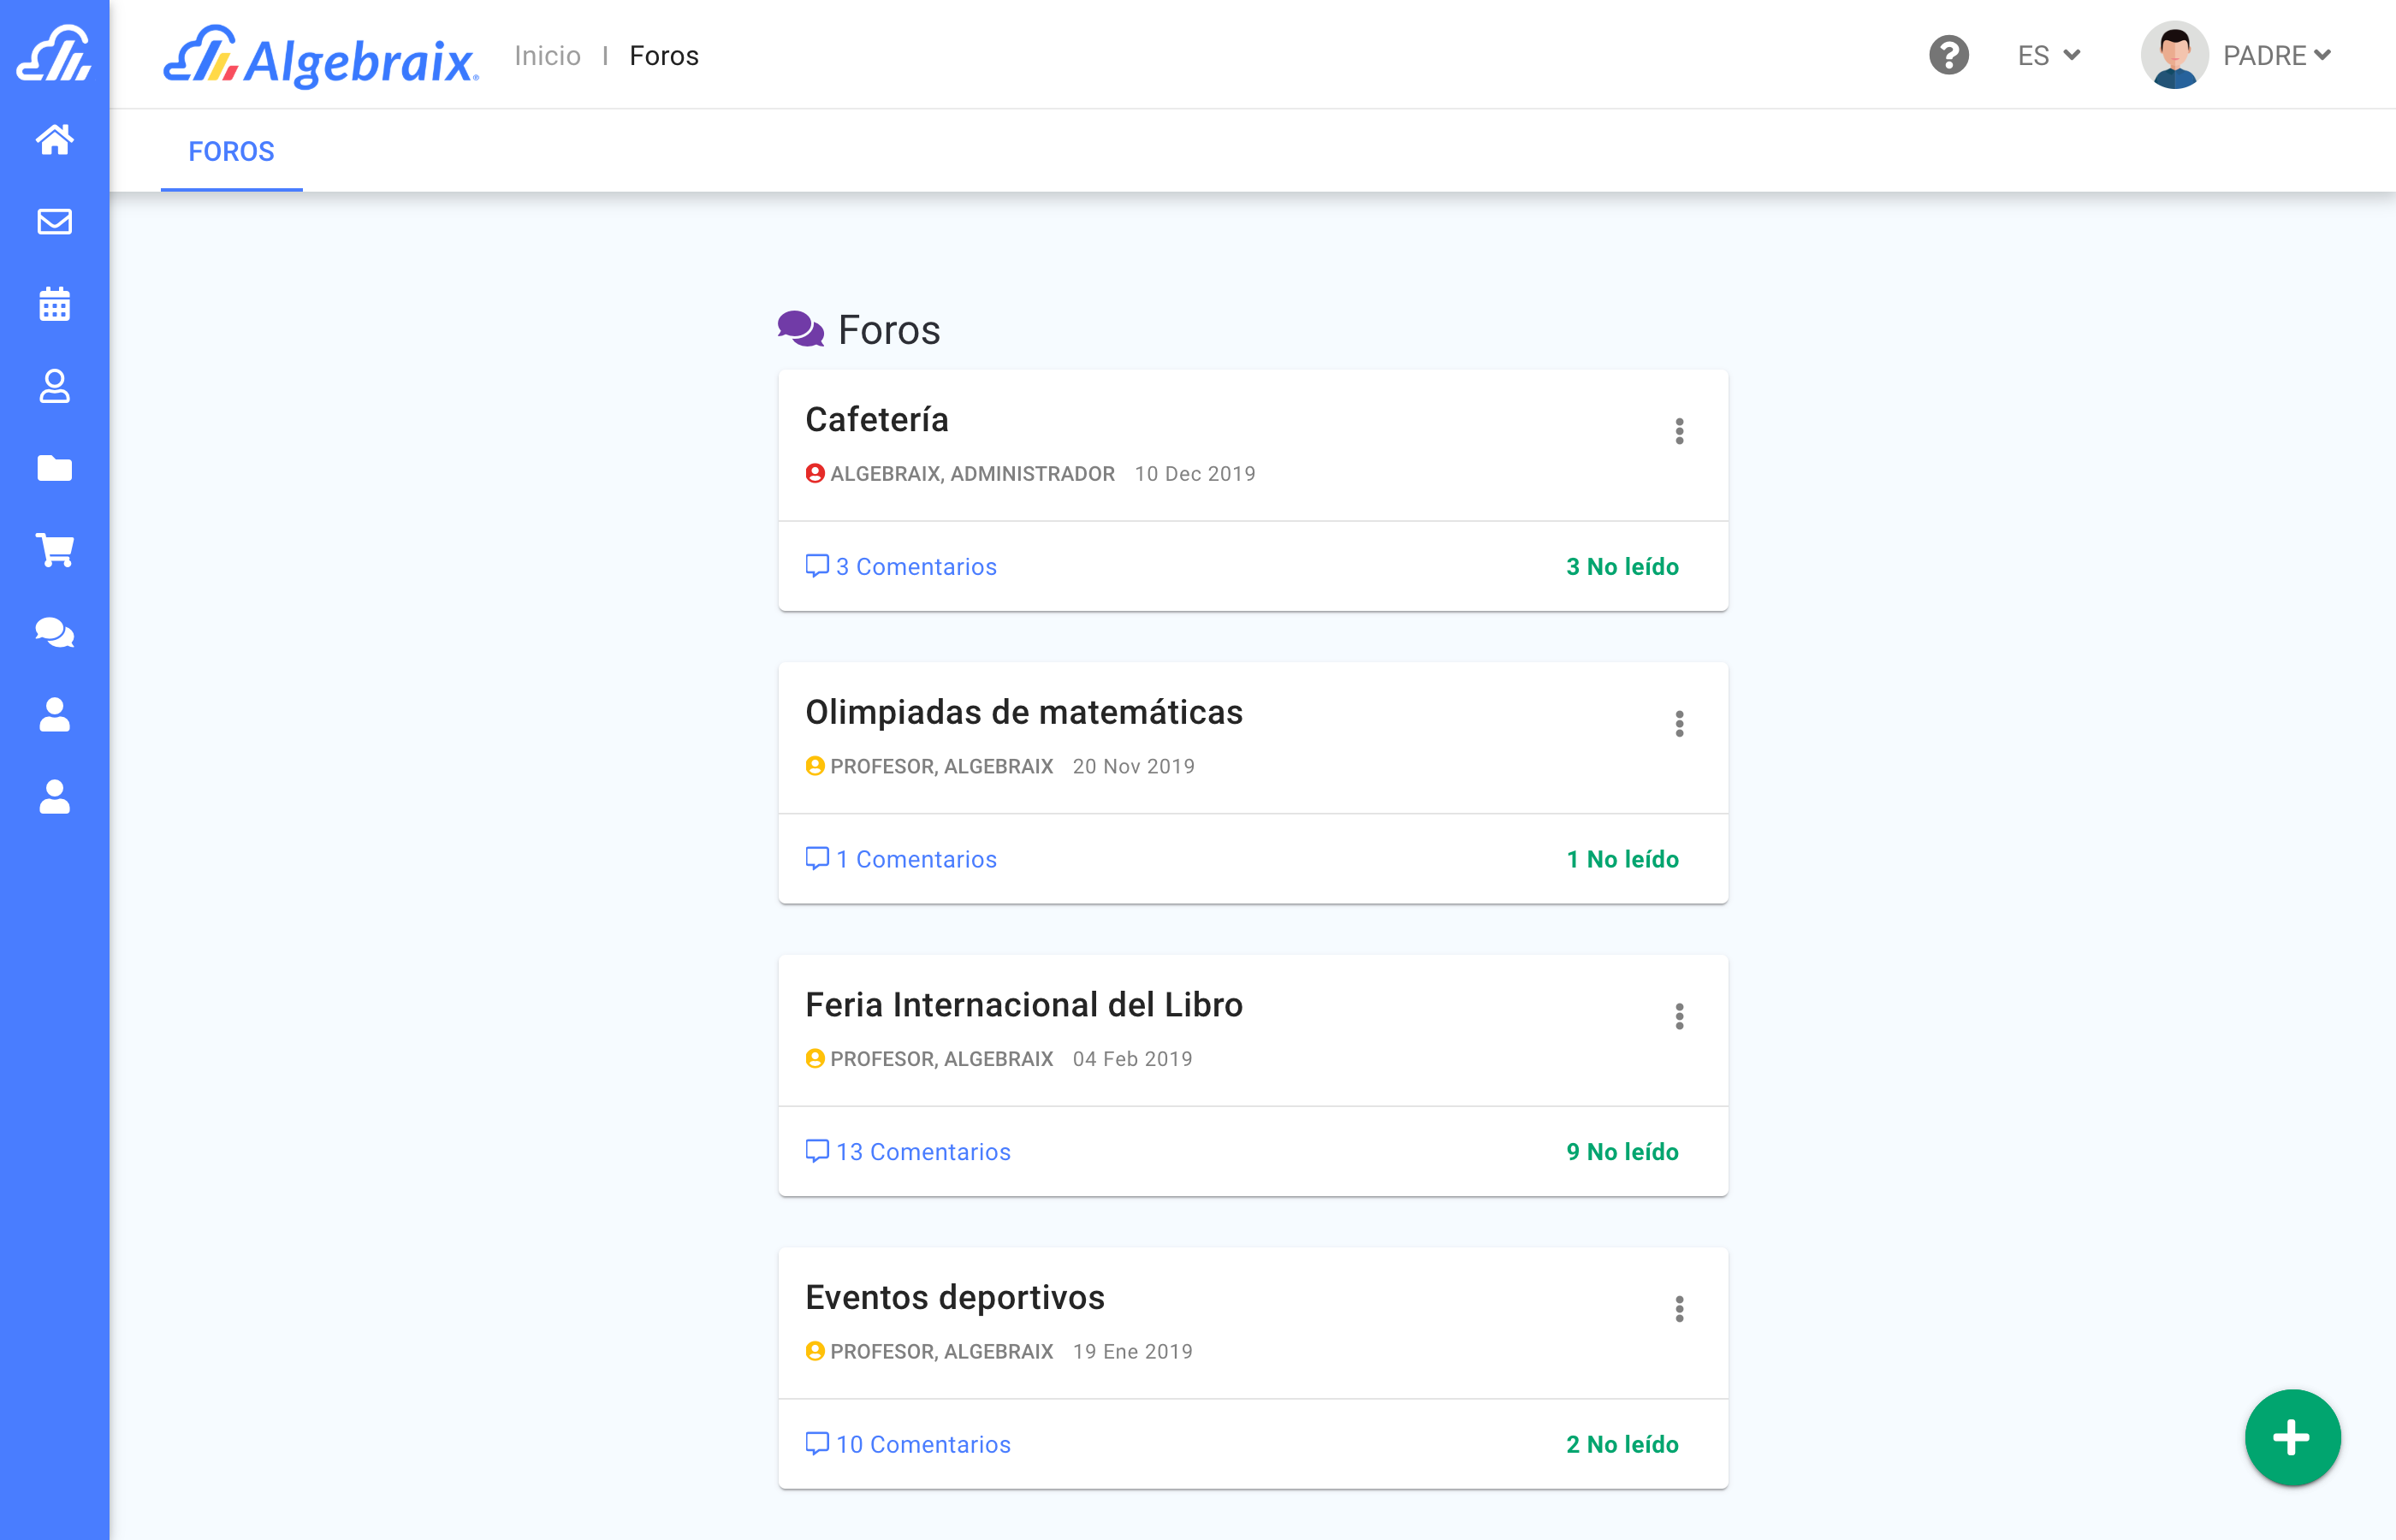Open the PADRE user menu dropdown
The width and height of the screenshot is (2396, 1540).
[2277, 55]
